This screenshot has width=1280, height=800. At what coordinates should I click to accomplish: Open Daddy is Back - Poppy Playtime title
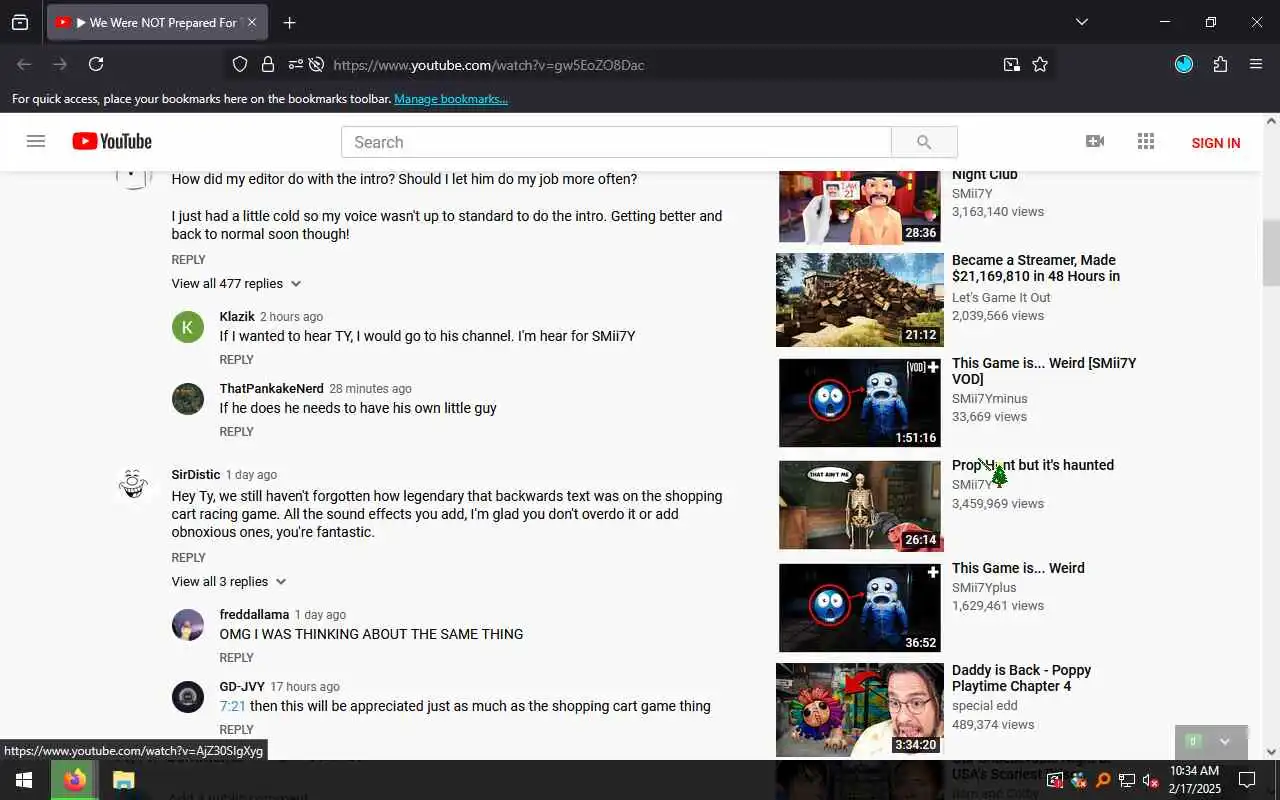coord(1021,678)
